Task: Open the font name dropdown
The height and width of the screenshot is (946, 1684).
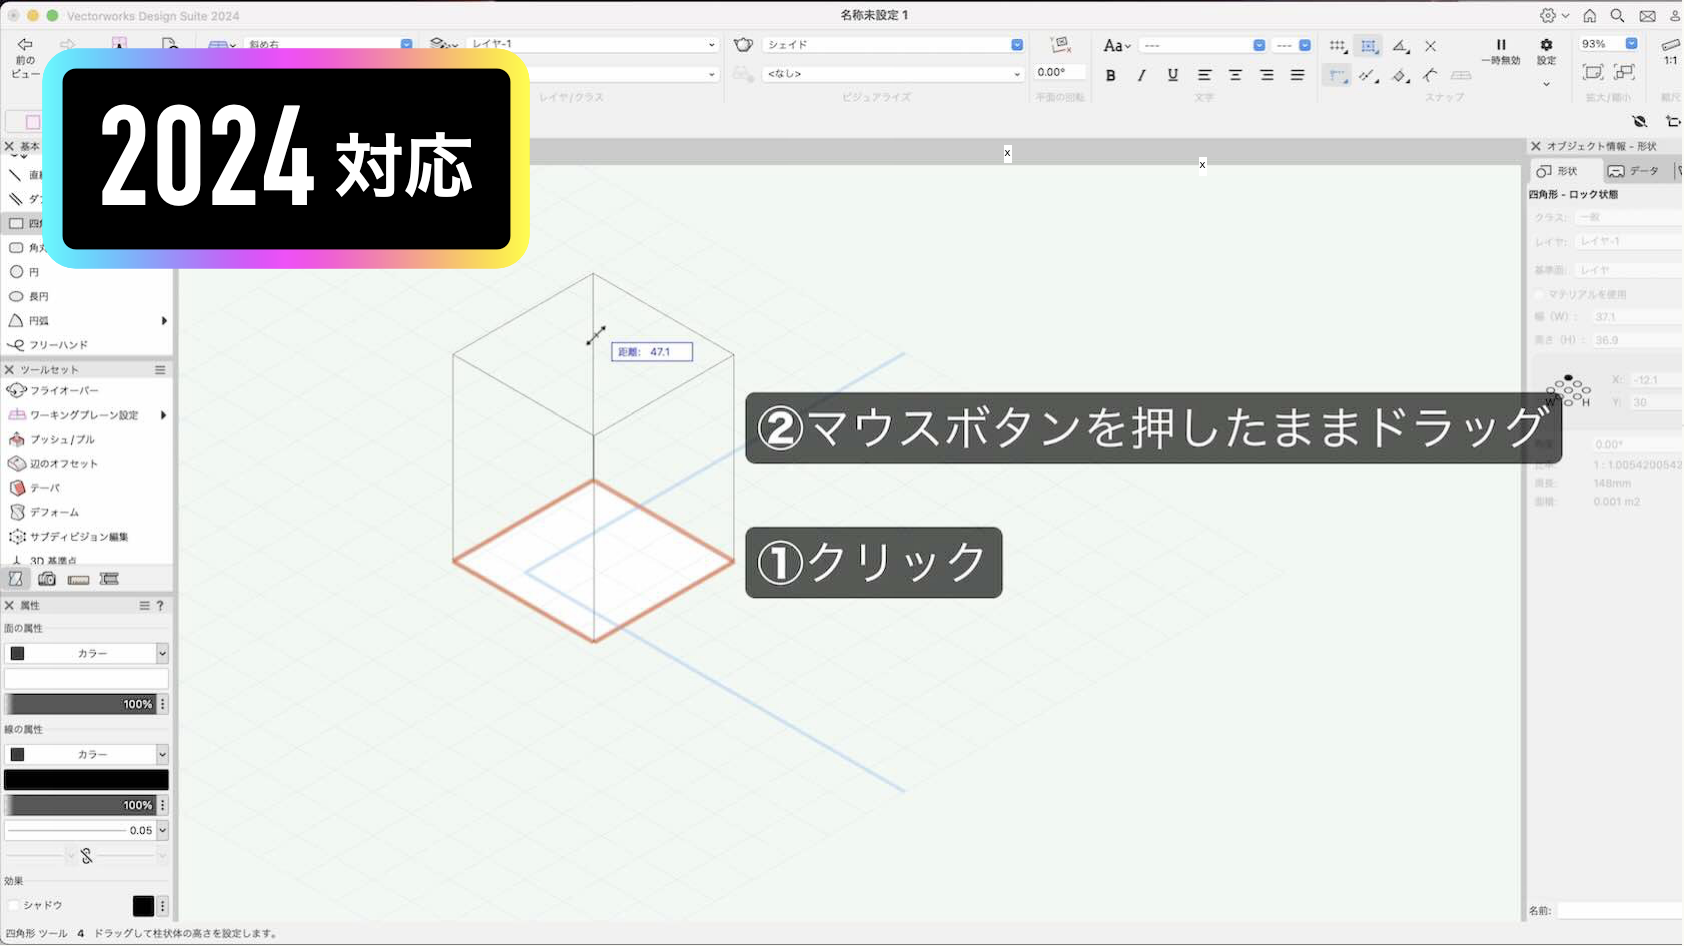Action: (1203, 46)
